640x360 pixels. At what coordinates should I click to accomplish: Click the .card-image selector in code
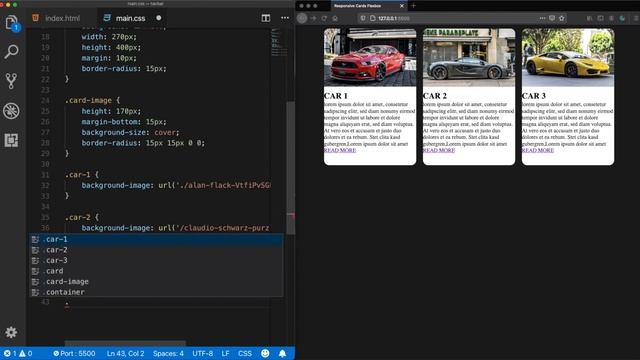coord(88,100)
